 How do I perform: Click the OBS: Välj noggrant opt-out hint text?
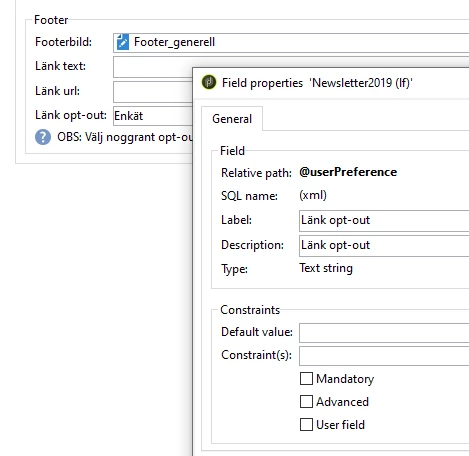tap(125, 137)
